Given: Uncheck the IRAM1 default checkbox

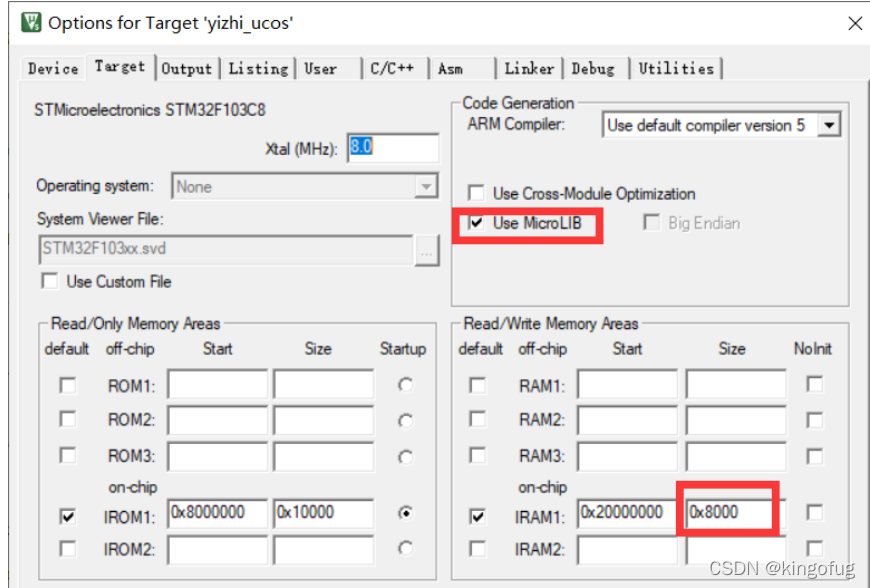Looking at the screenshot, I should (x=477, y=516).
